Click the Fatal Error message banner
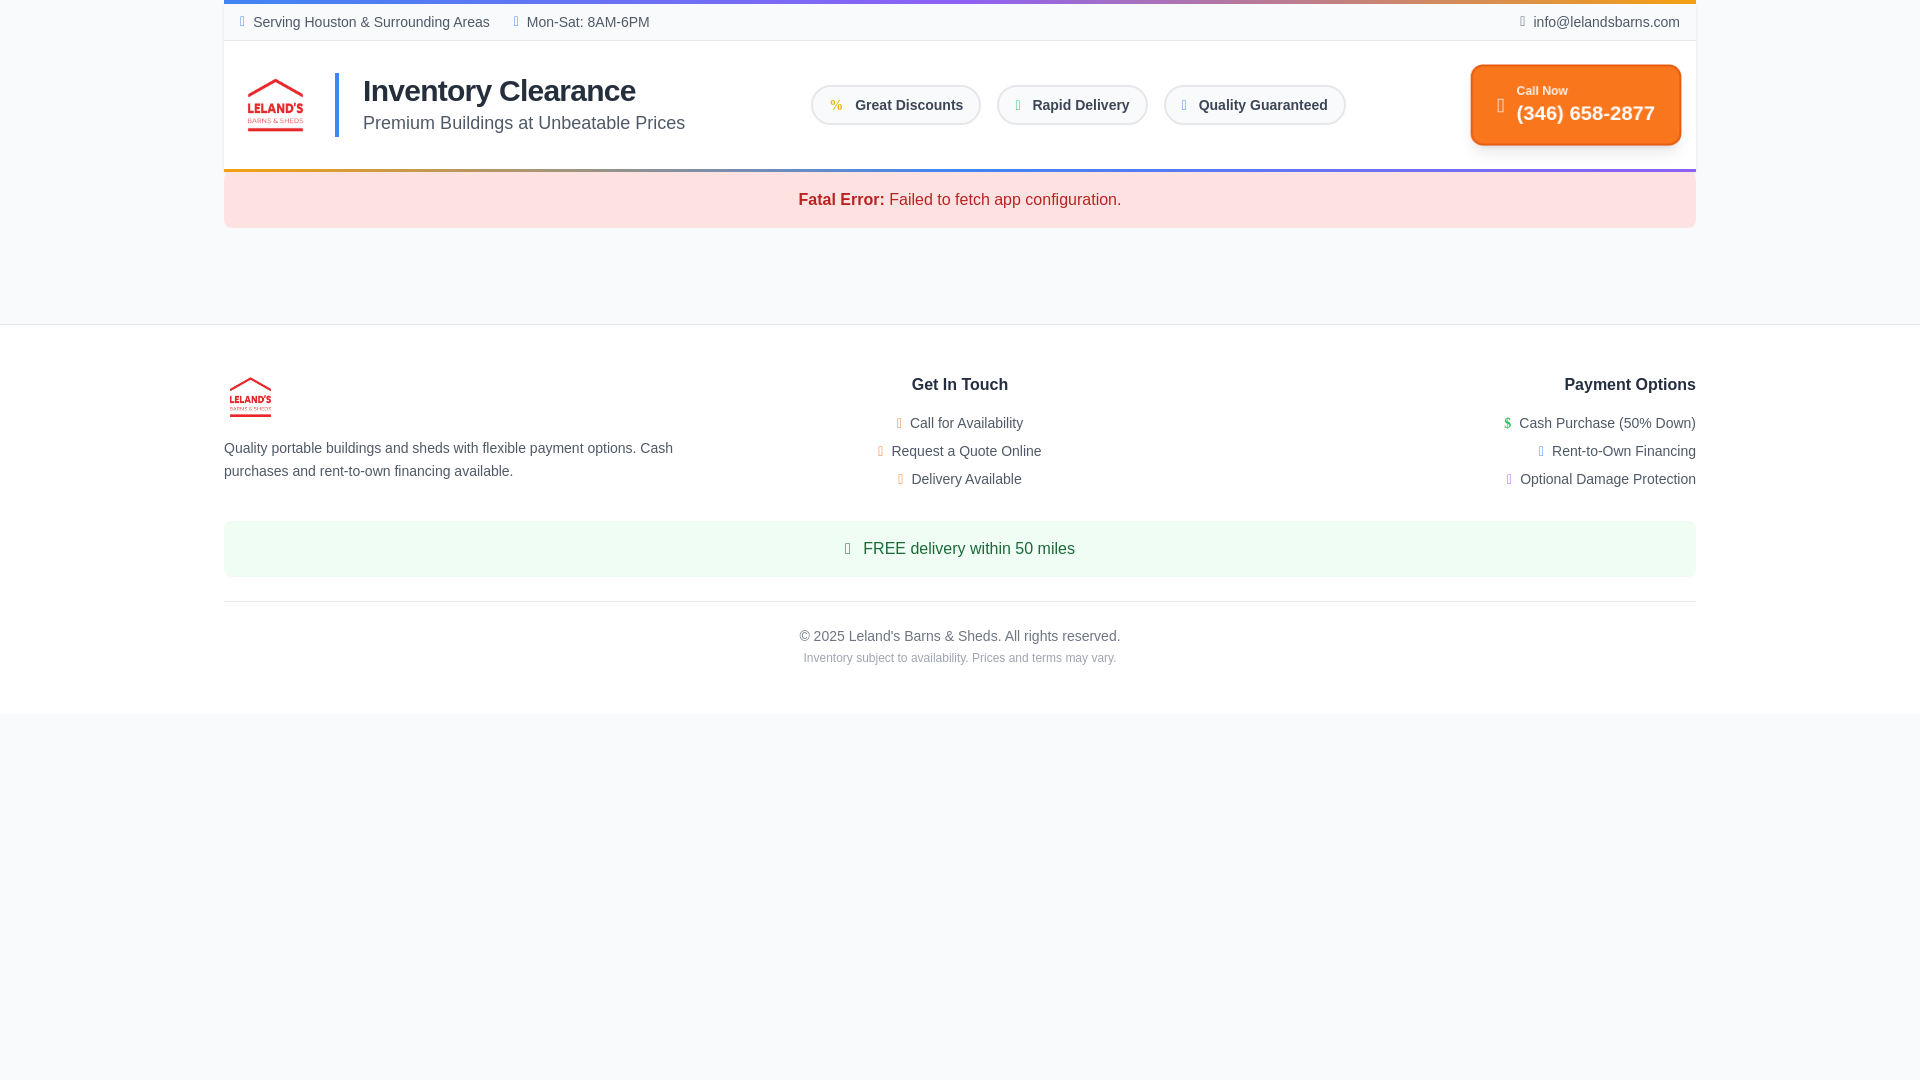Screen dimensions: 1920x1080 [960, 200]
